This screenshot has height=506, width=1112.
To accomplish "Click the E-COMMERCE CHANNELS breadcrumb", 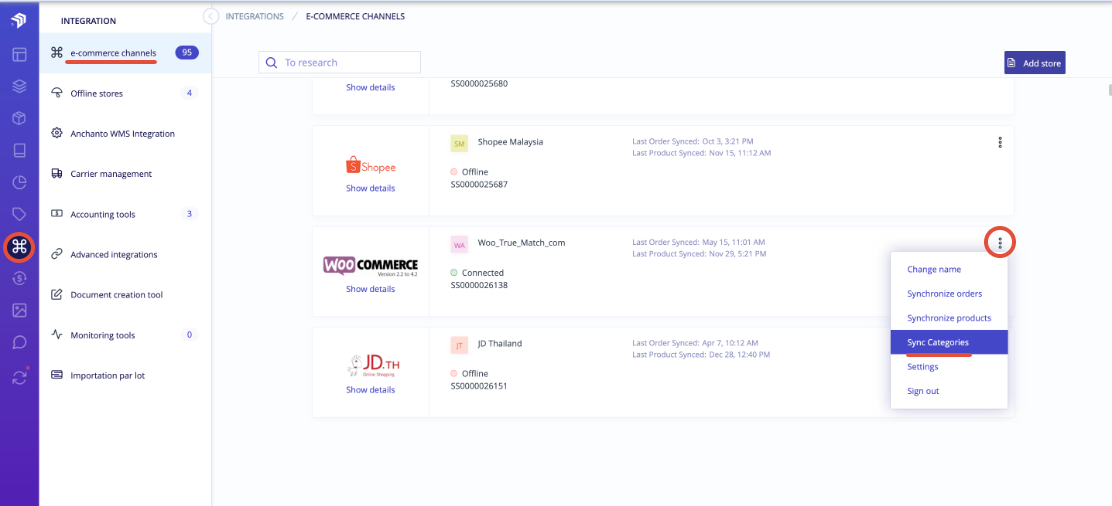I will 355,16.
